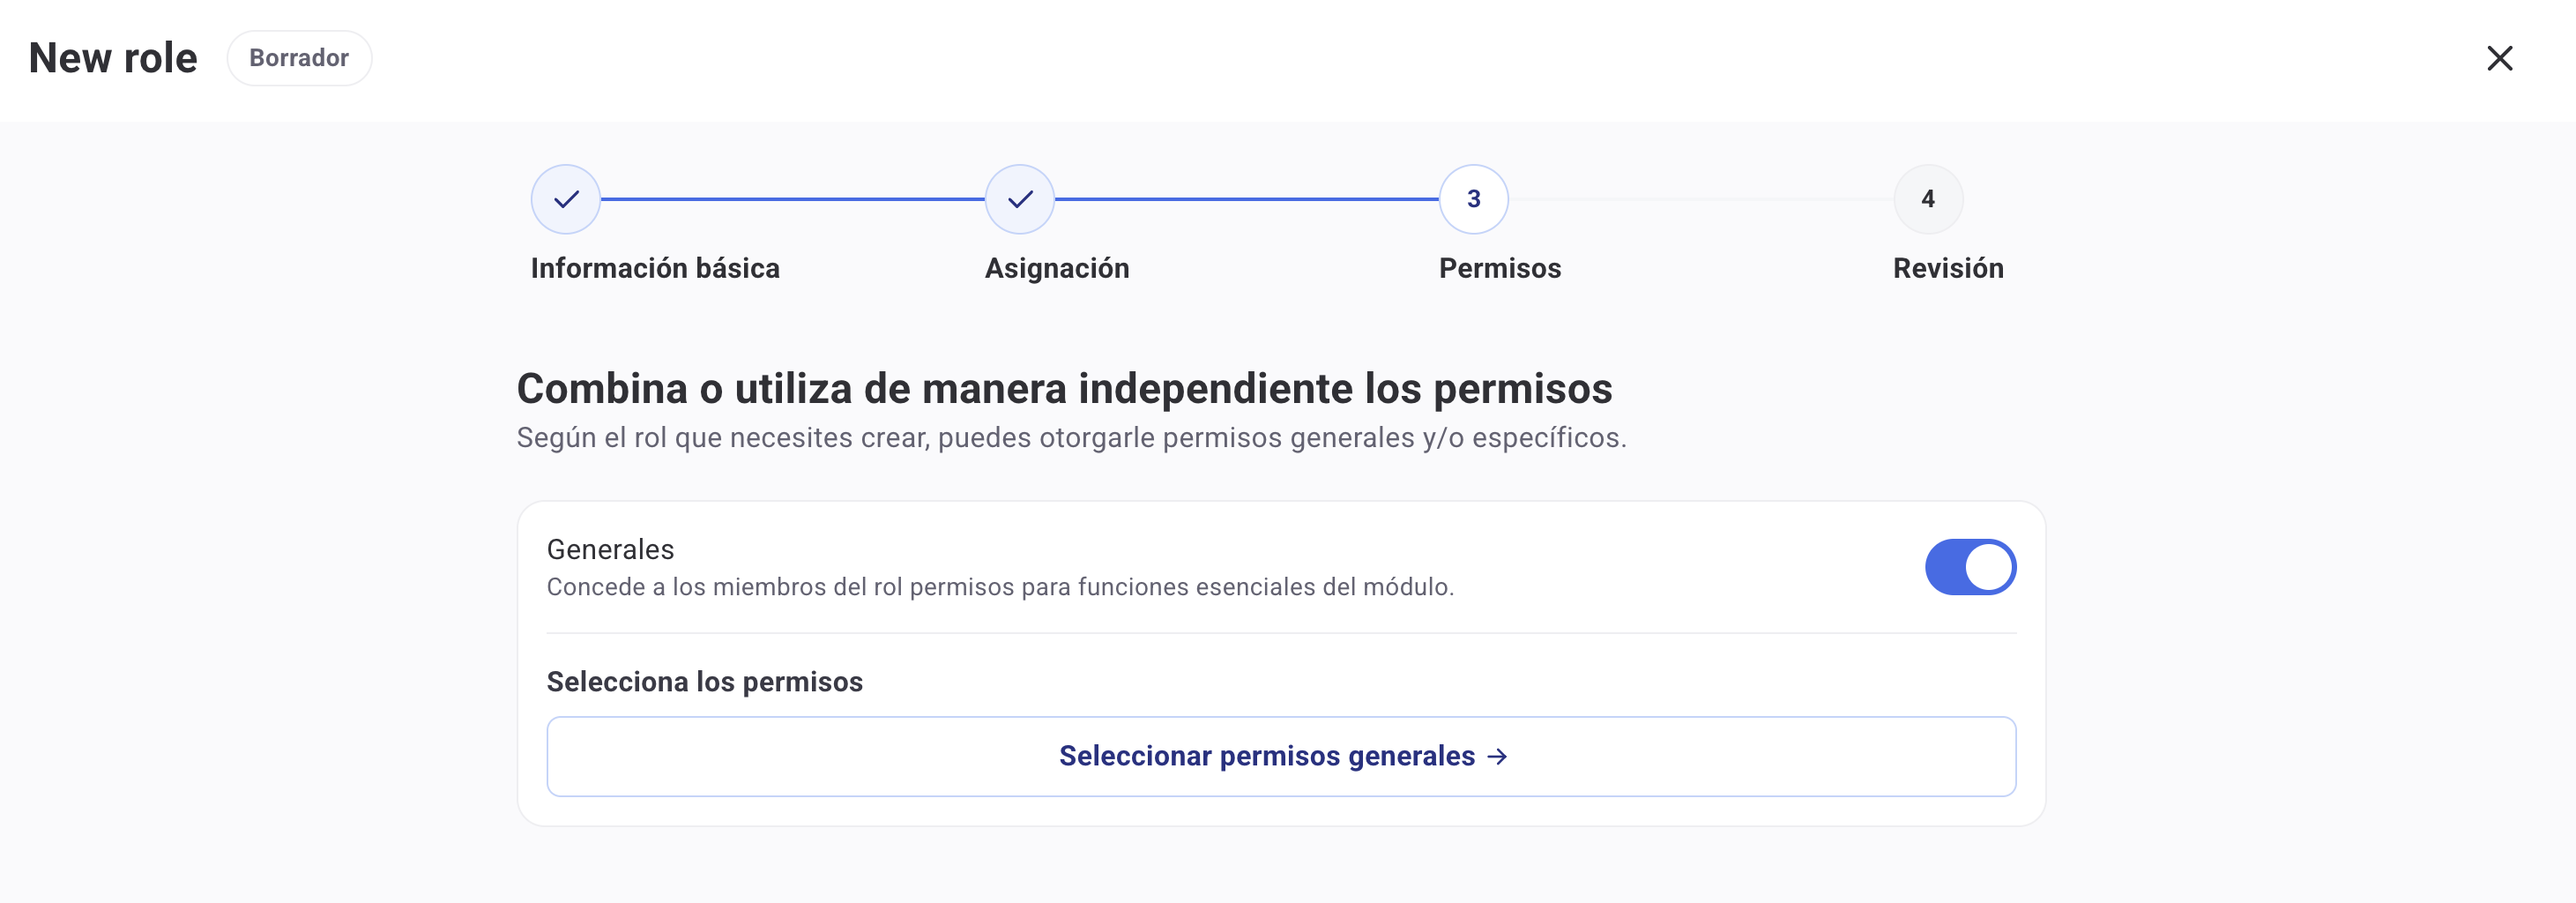The width and height of the screenshot is (2576, 903).
Task: Disable the Generales permissions toggle
Action: pos(1970,567)
